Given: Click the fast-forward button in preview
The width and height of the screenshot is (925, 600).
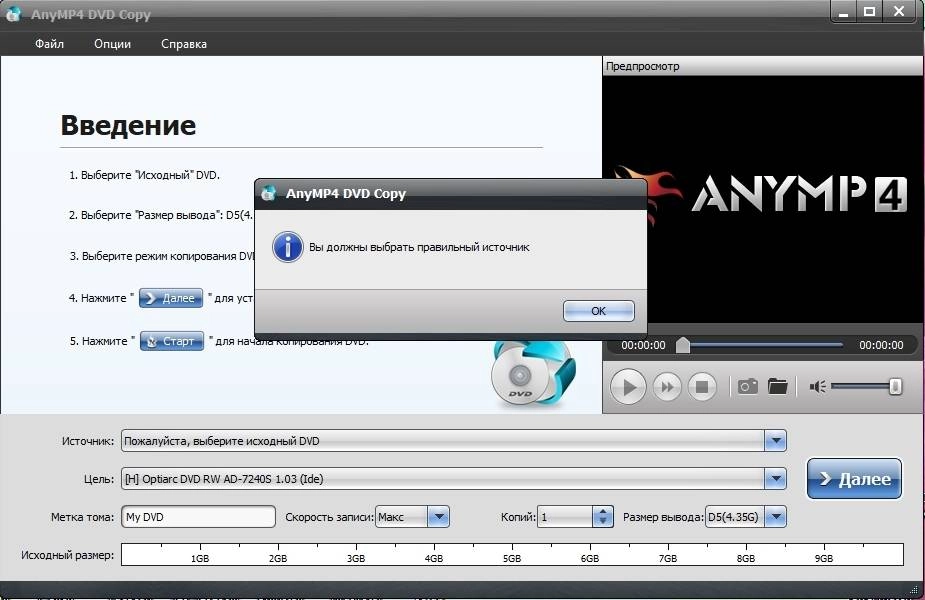Looking at the screenshot, I should click(x=667, y=387).
